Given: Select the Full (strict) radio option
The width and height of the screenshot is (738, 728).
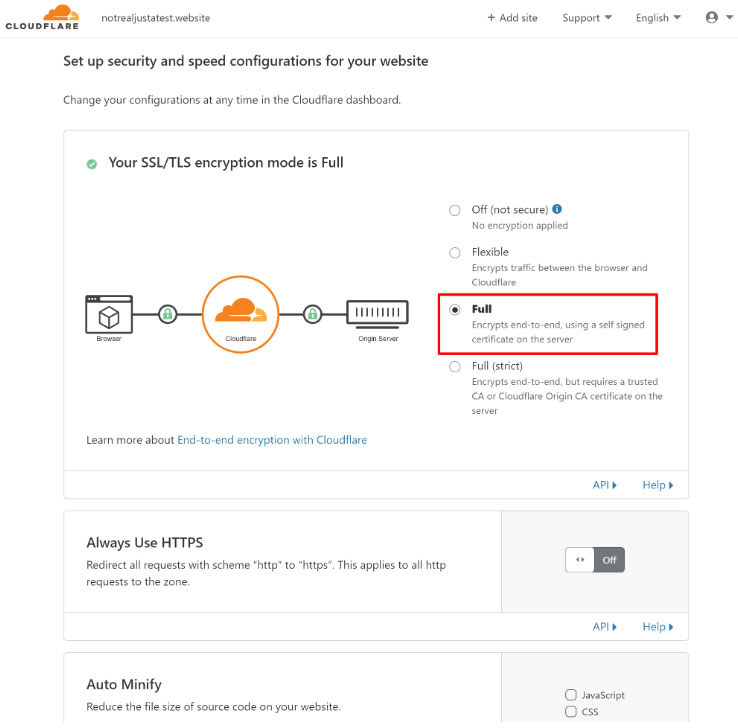Looking at the screenshot, I should coord(455,366).
